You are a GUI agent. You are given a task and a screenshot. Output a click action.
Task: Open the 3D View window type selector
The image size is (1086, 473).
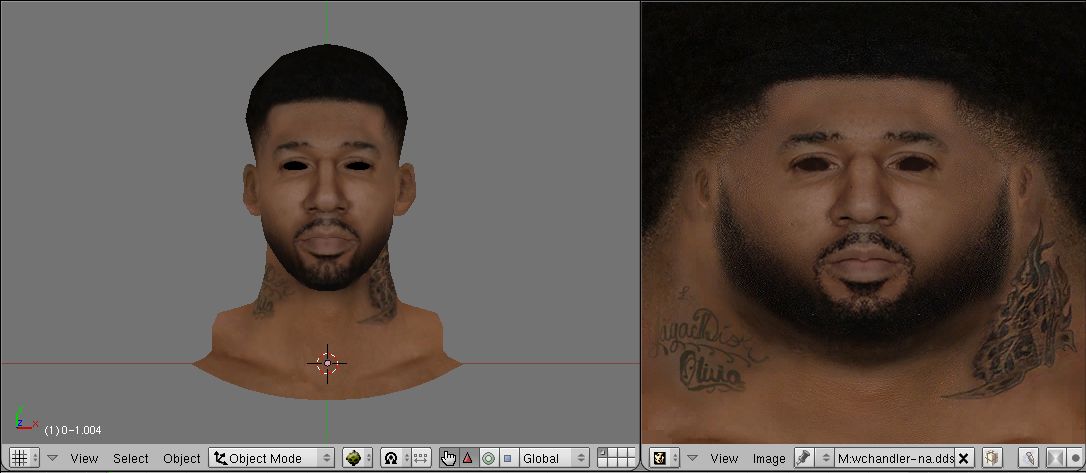pos(21,458)
